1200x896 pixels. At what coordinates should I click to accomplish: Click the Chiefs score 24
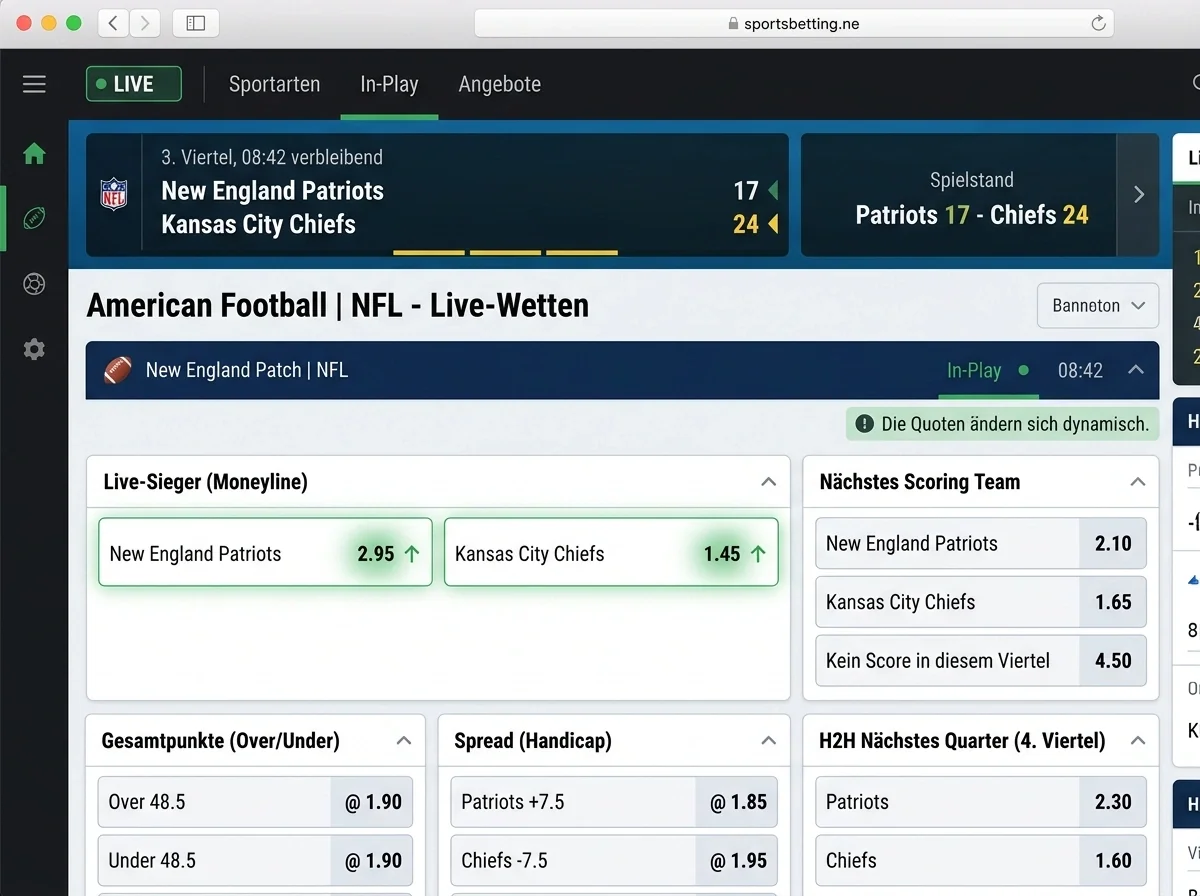(746, 224)
